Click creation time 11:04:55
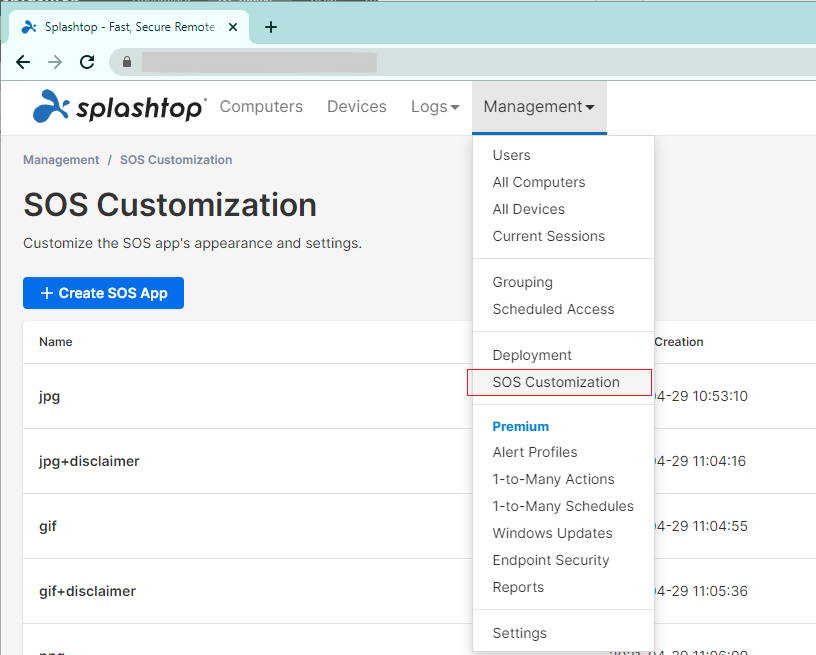816x655 pixels. (x=702, y=526)
